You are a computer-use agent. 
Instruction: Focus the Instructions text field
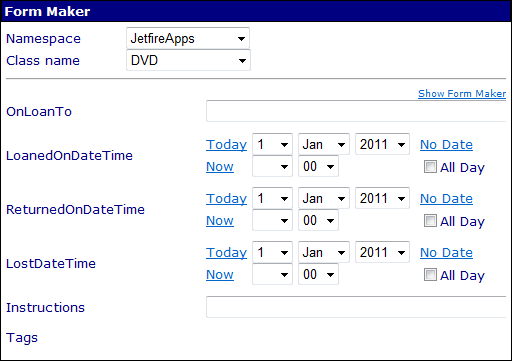click(x=356, y=307)
